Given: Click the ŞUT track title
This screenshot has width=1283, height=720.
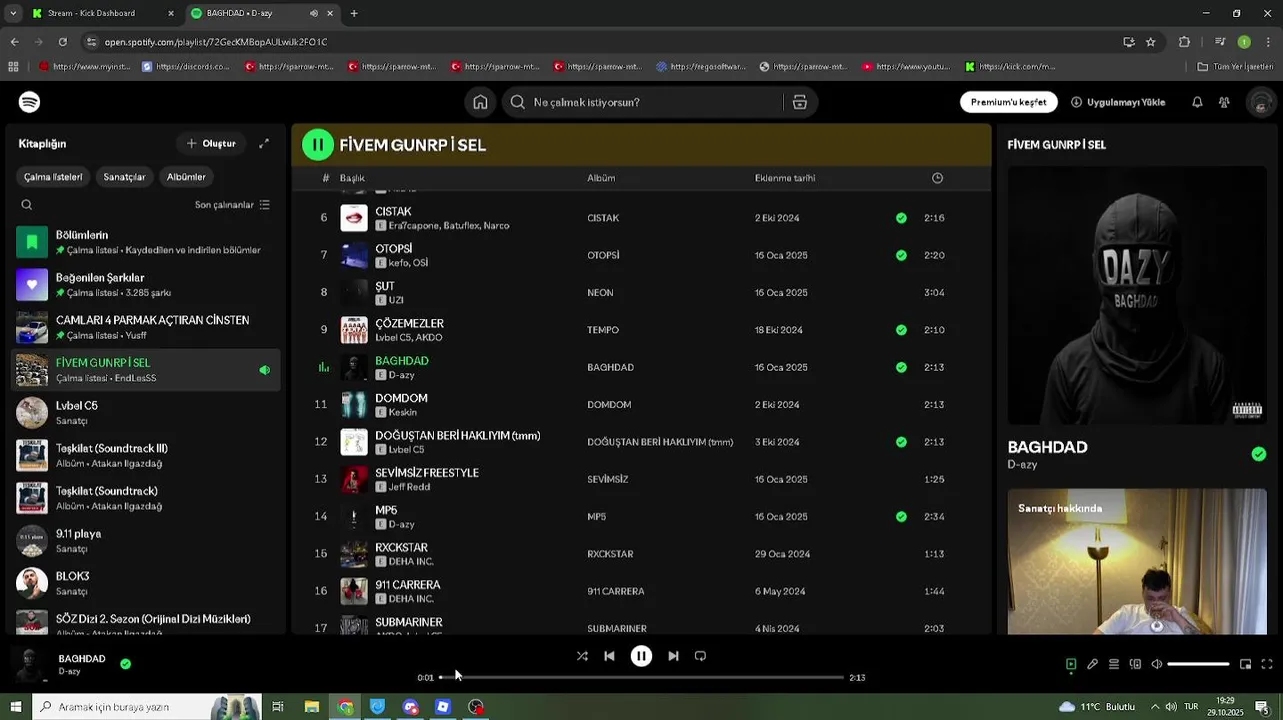Looking at the screenshot, I should tap(385, 286).
